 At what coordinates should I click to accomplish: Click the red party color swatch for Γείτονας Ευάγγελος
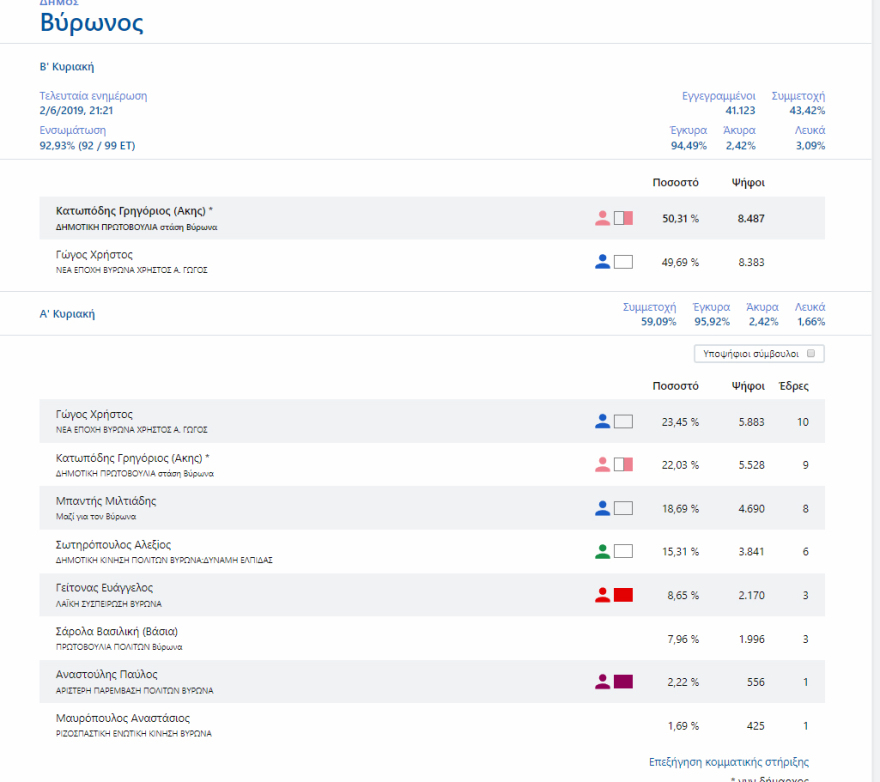[x=623, y=595]
